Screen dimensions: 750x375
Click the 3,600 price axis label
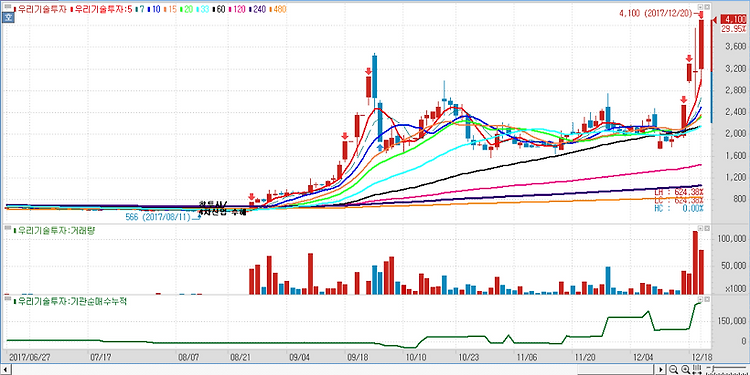point(735,46)
